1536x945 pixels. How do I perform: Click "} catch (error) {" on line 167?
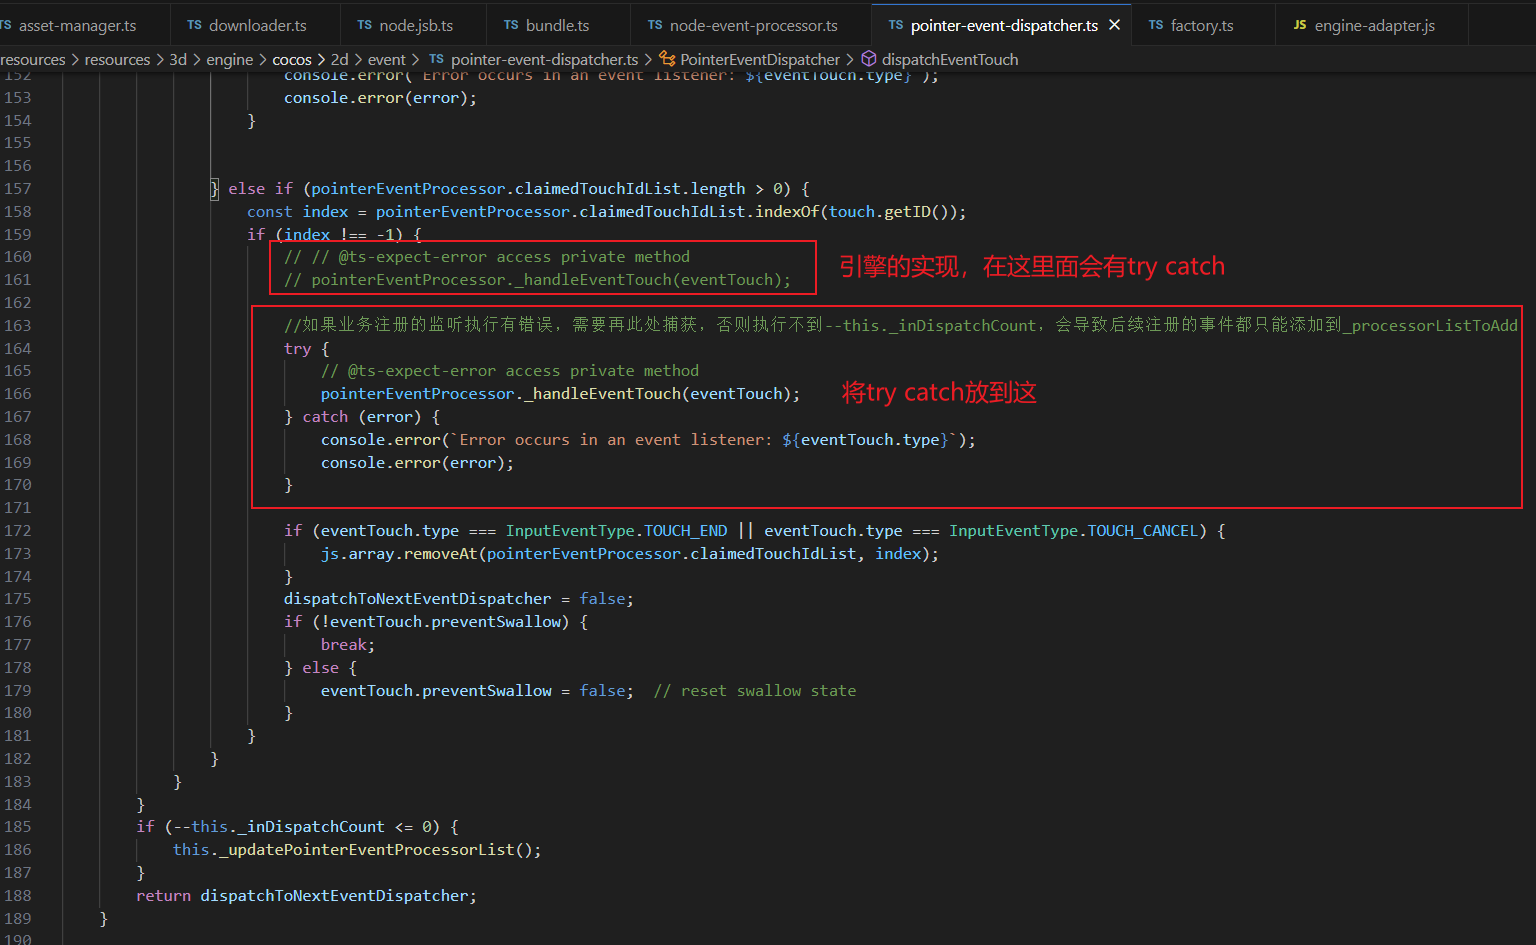(362, 417)
